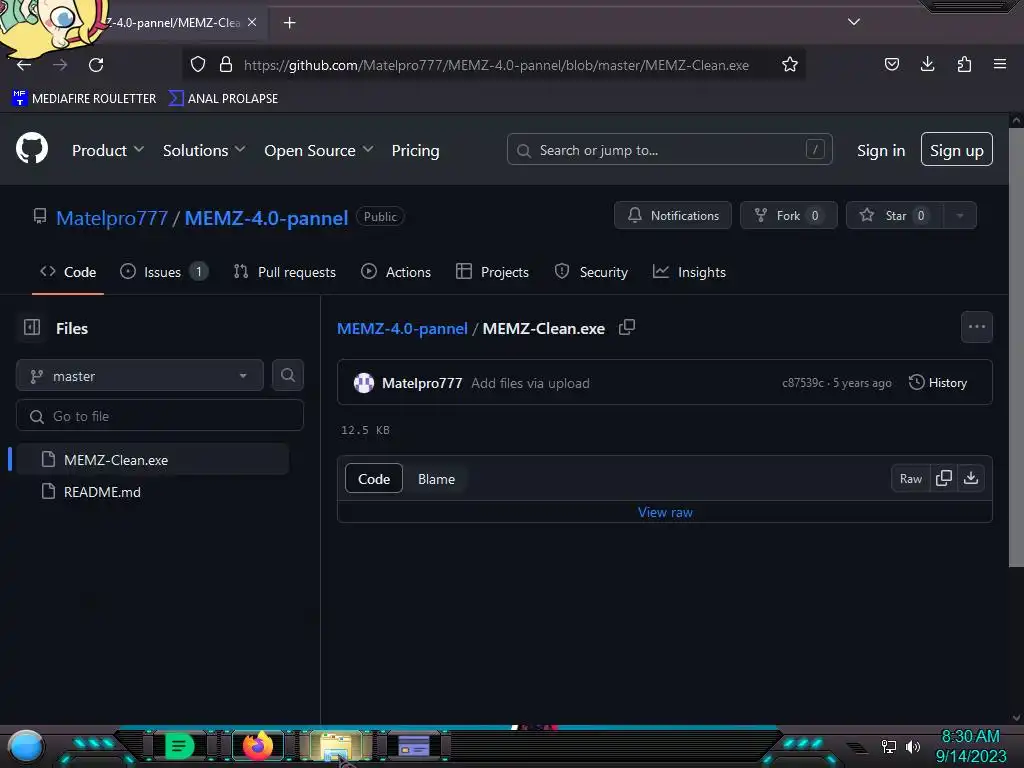Open the more file actions ellipsis button

[977, 327]
